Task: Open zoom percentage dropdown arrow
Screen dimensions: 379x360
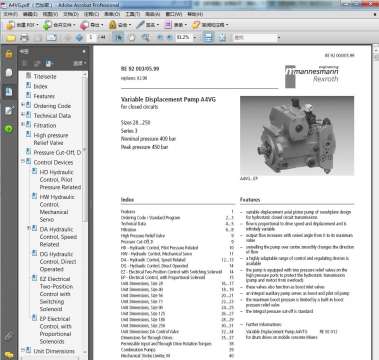Action: pos(195,38)
